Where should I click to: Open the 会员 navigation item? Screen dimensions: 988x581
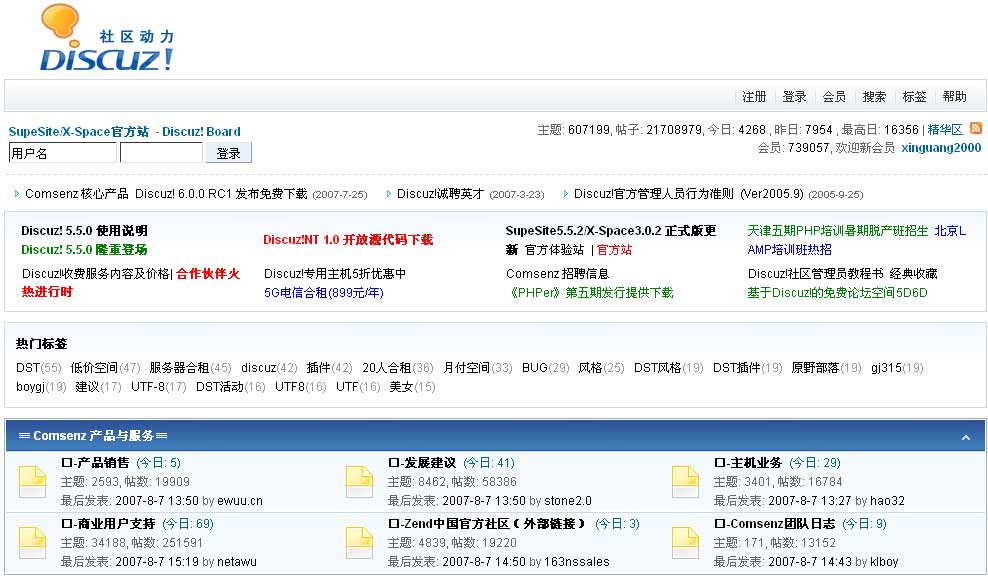tap(834, 96)
